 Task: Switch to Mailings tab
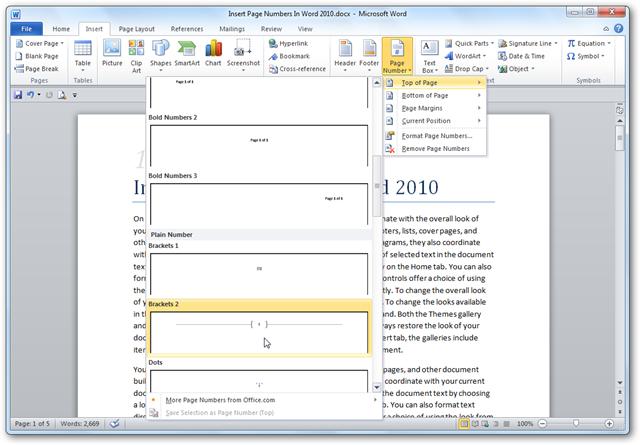232,29
